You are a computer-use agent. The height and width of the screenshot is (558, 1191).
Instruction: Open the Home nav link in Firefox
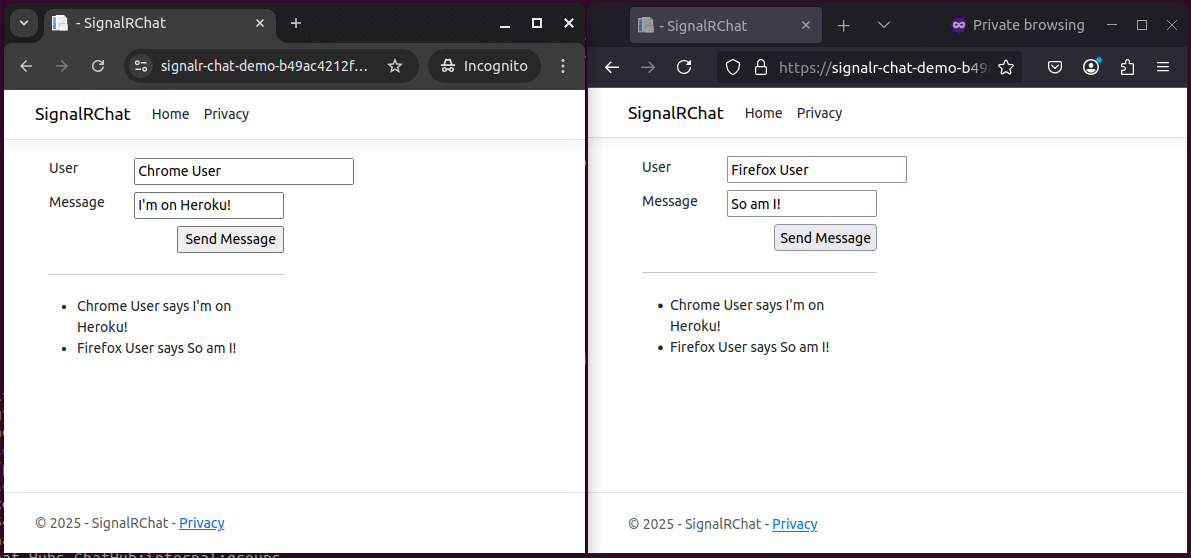763,113
